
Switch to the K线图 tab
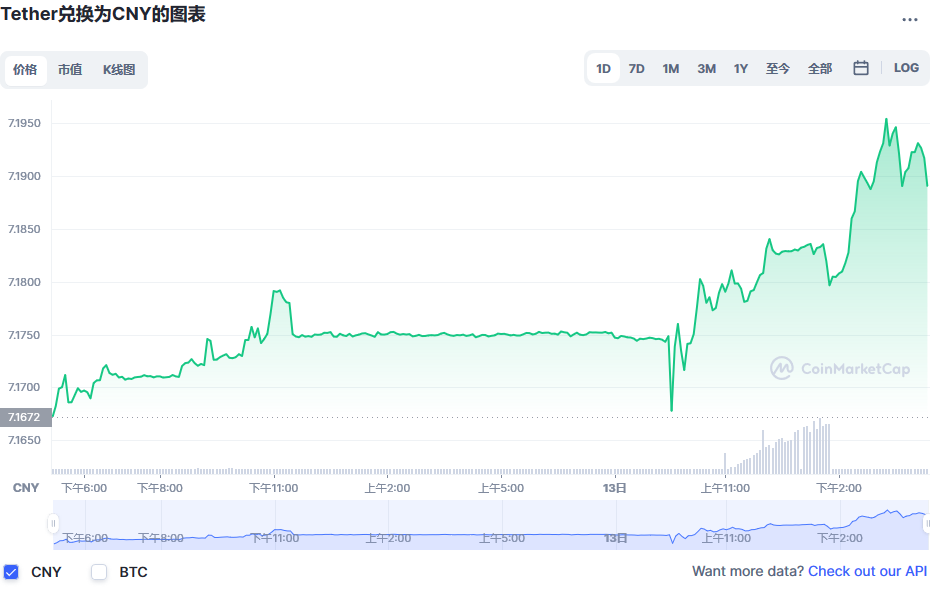pos(119,69)
